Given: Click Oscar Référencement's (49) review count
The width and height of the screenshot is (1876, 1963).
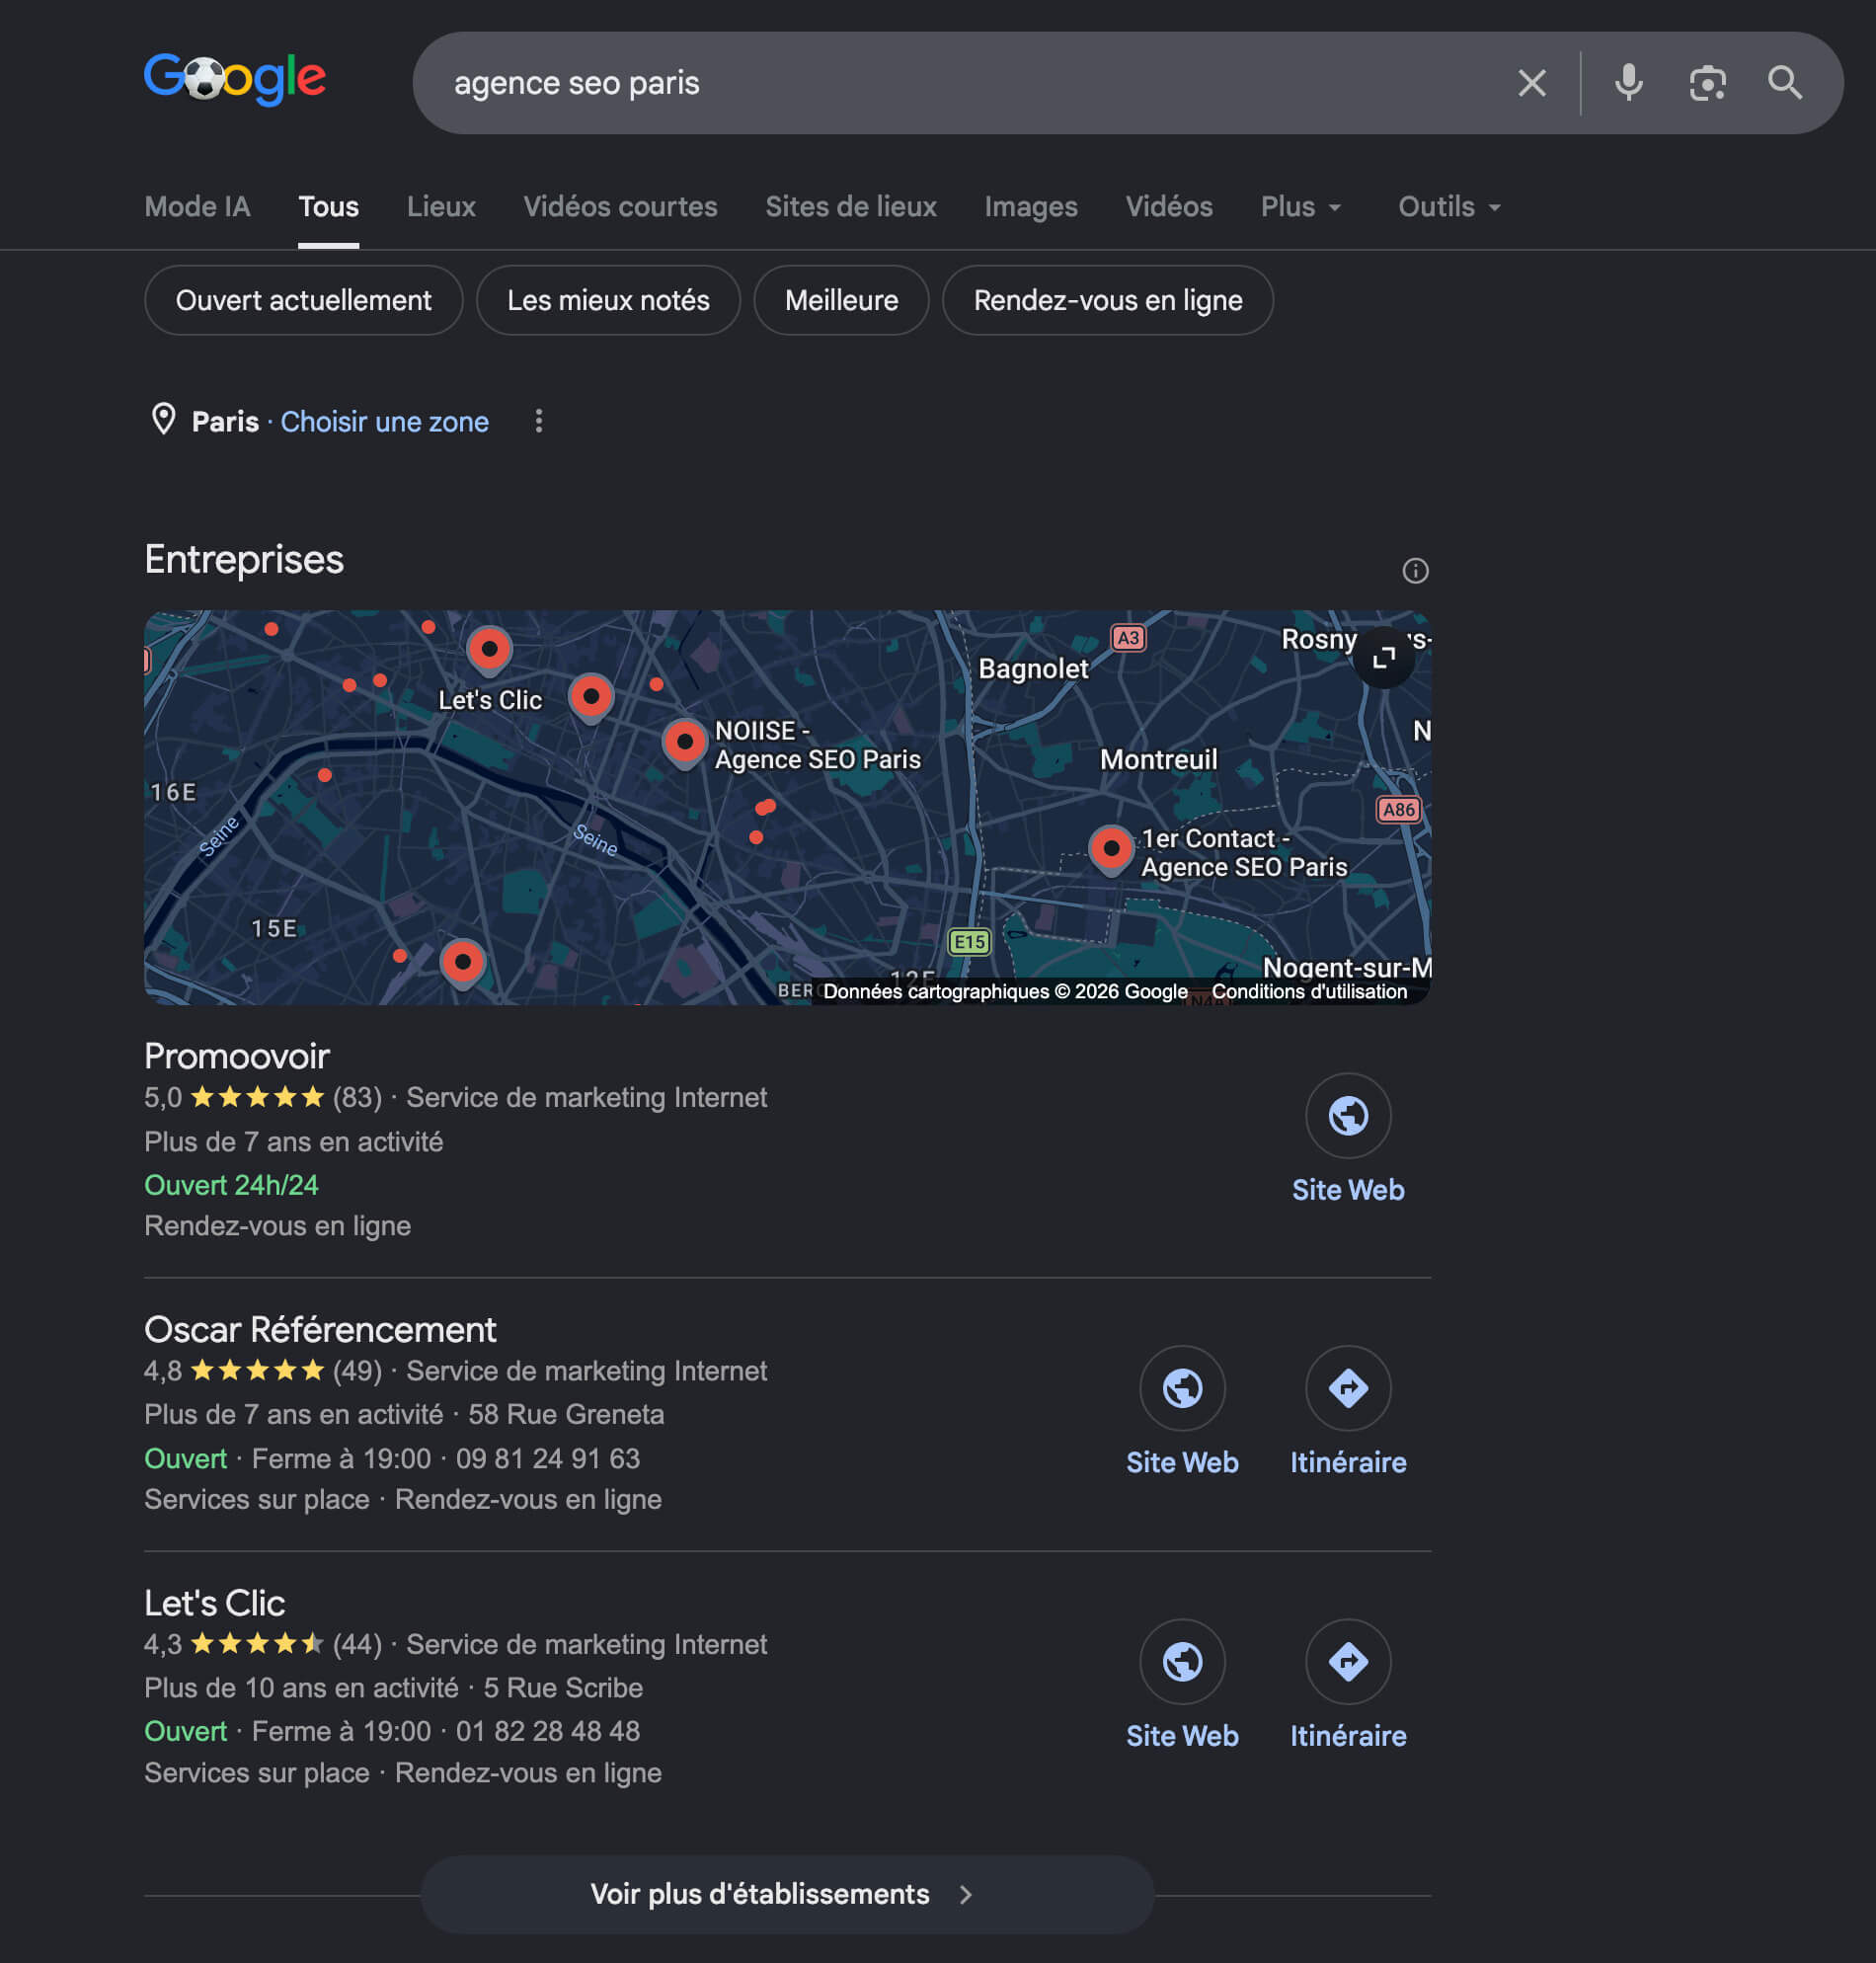Looking at the screenshot, I should (x=357, y=1370).
